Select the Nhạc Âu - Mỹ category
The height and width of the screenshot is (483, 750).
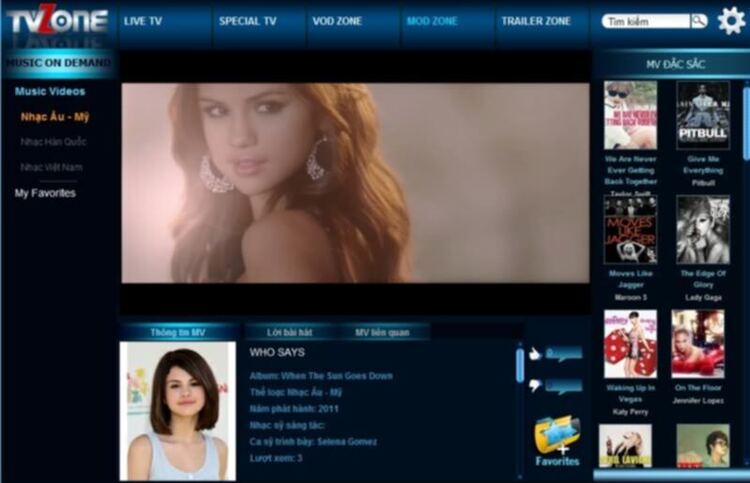pos(55,117)
